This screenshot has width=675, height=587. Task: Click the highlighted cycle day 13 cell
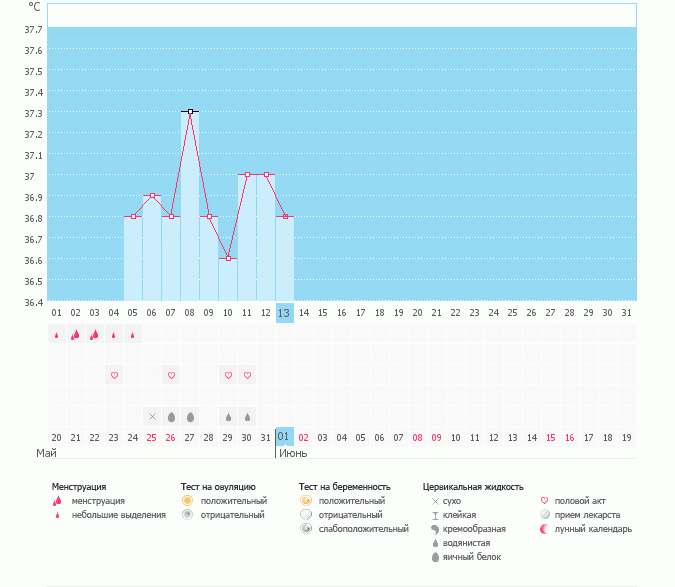click(284, 313)
